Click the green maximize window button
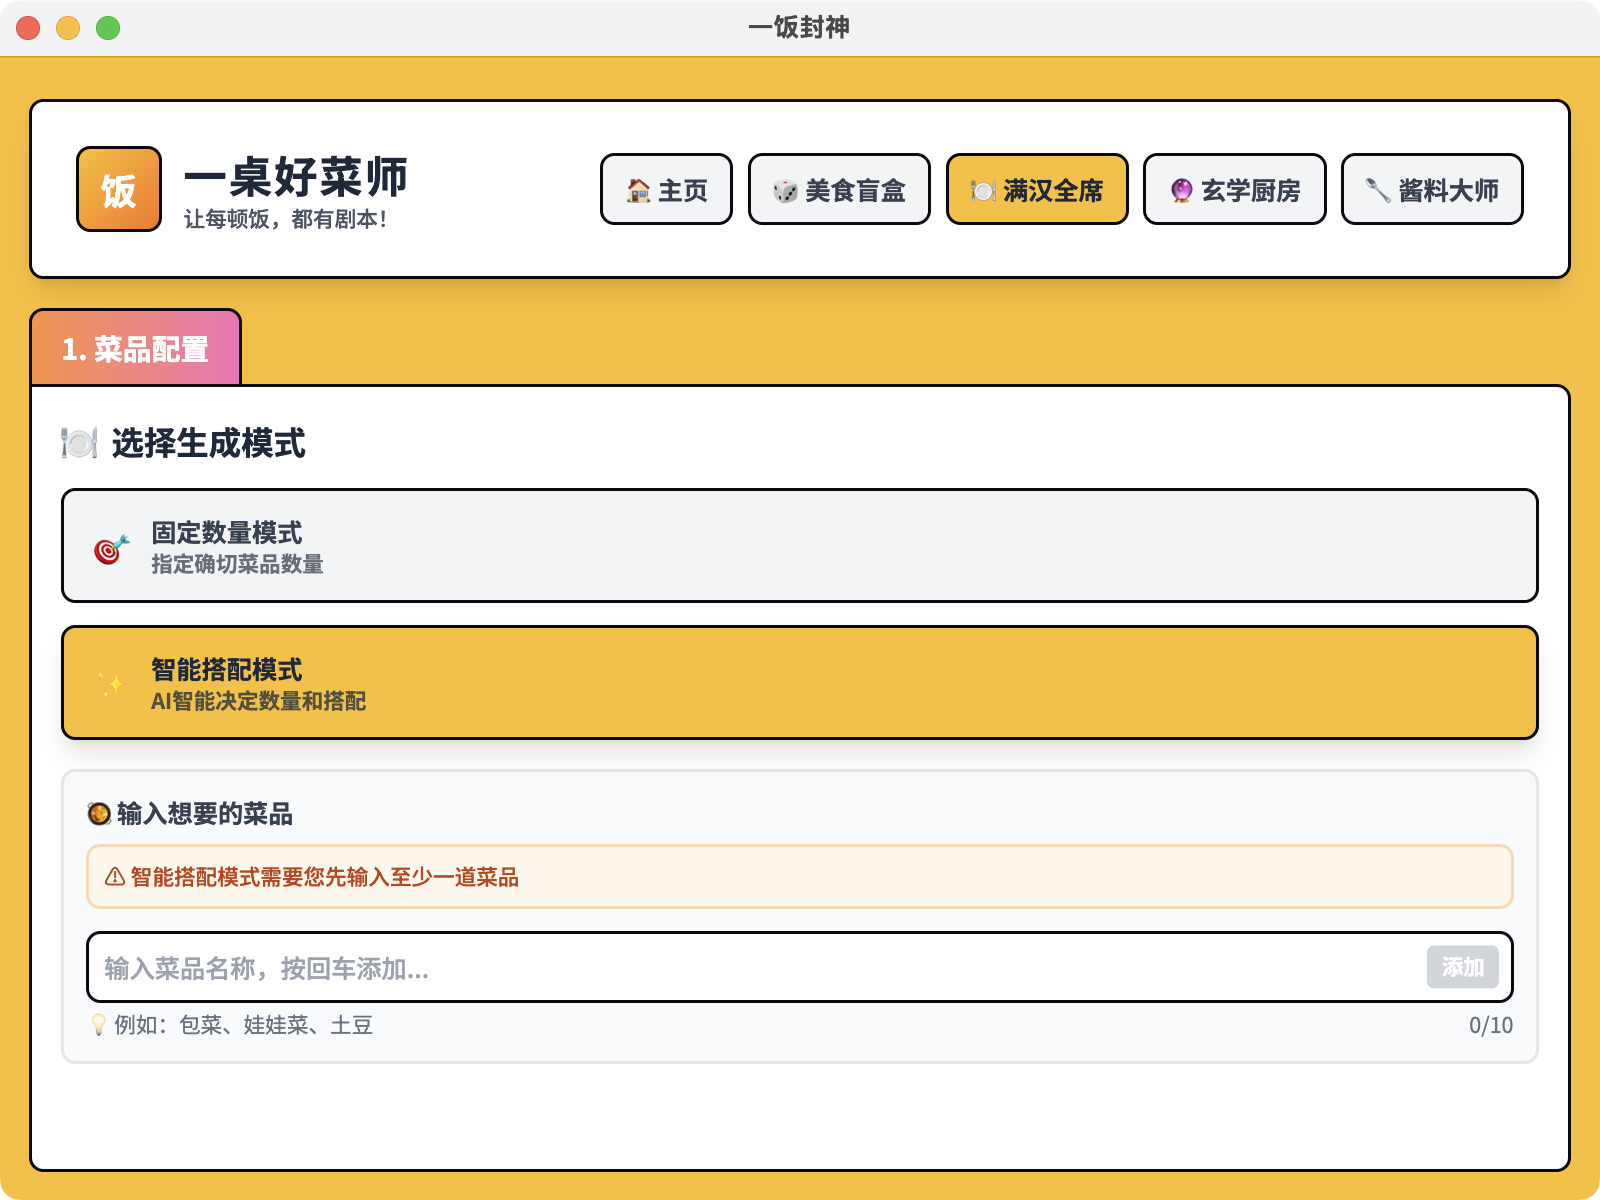 [x=108, y=28]
